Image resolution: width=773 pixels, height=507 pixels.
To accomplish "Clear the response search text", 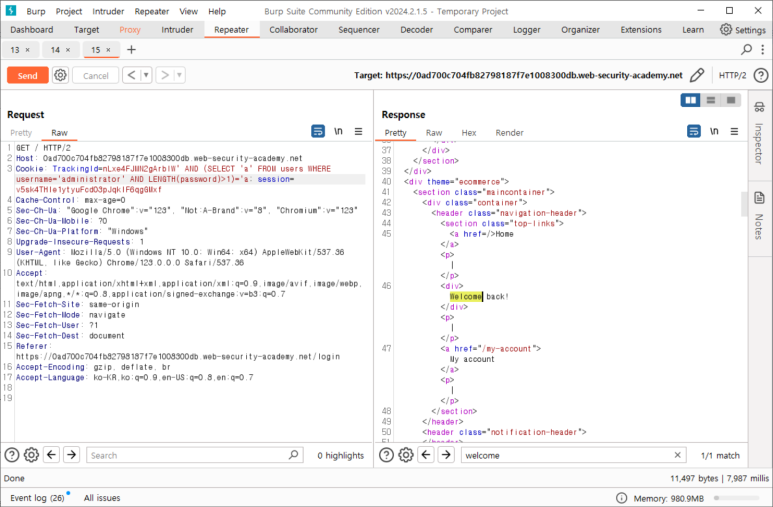I will click(x=677, y=455).
